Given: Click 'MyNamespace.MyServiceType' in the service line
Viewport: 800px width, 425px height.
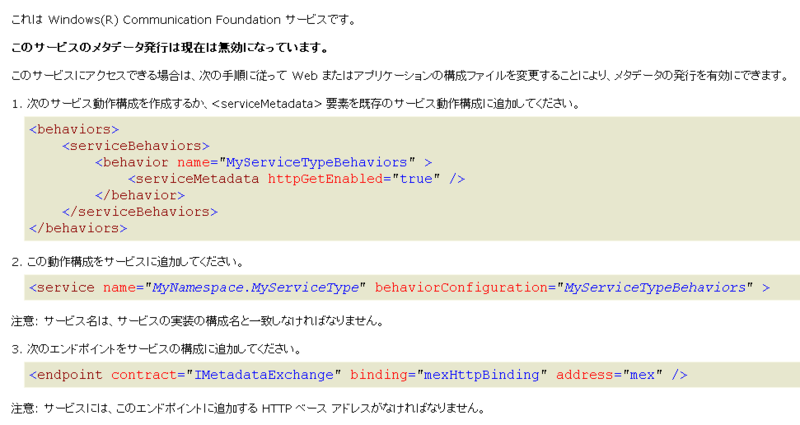Looking at the screenshot, I should point(255,288).
